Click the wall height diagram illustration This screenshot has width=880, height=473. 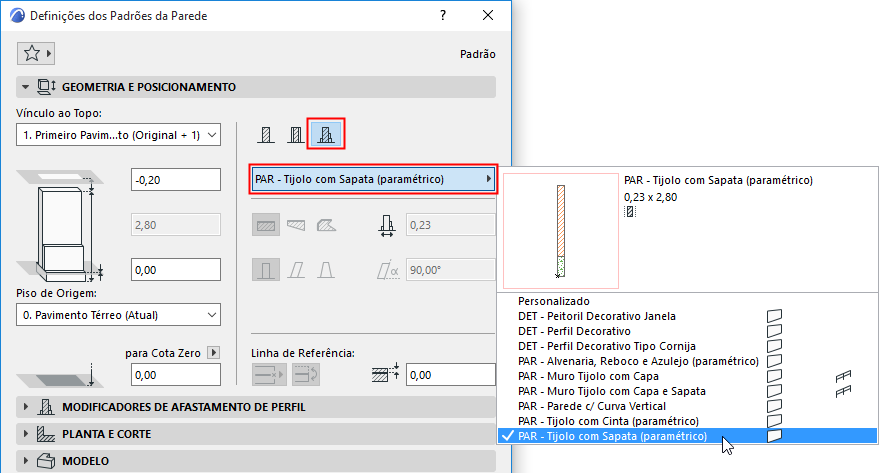(60, 226)
